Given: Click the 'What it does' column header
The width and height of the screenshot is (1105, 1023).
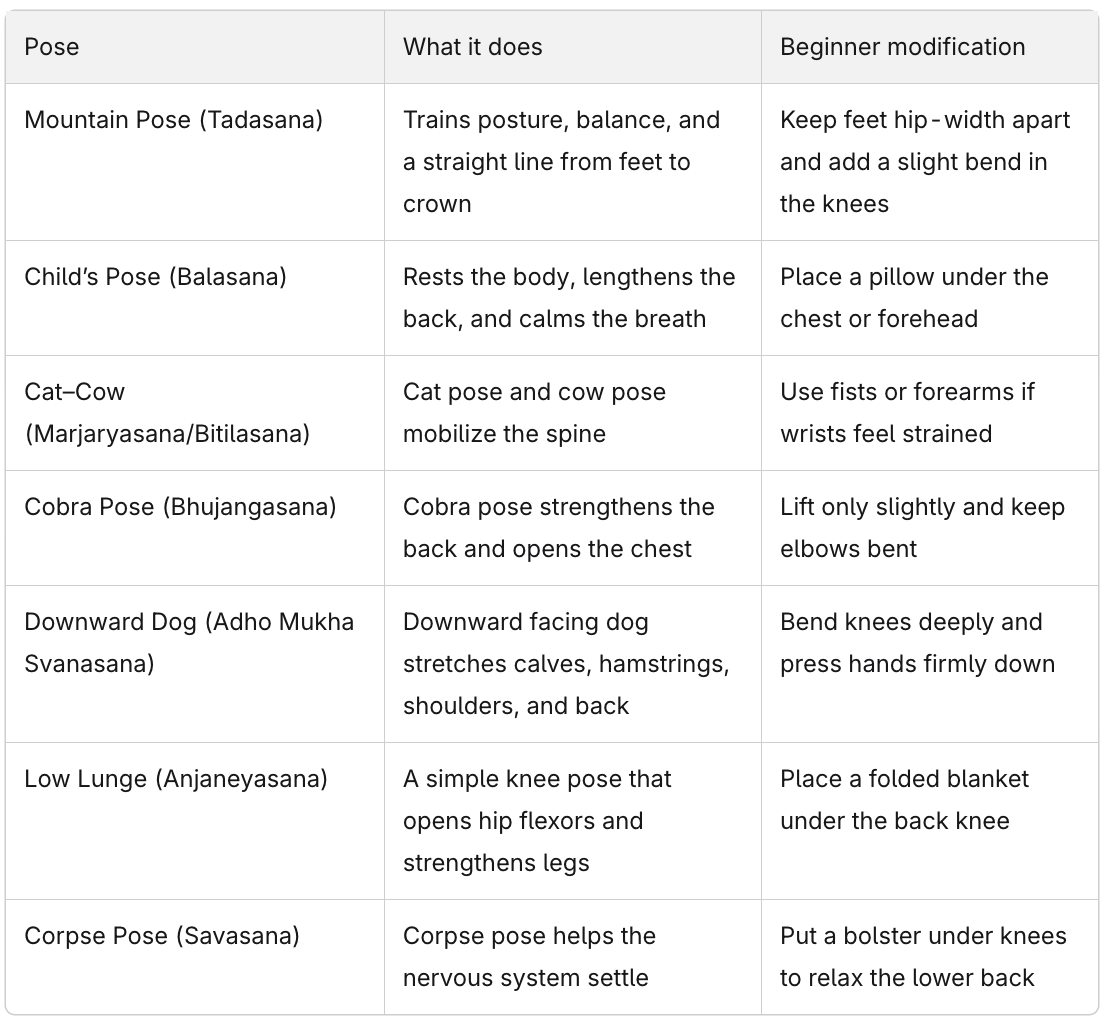Looking at the screenshot, I should tap(572, 47).
